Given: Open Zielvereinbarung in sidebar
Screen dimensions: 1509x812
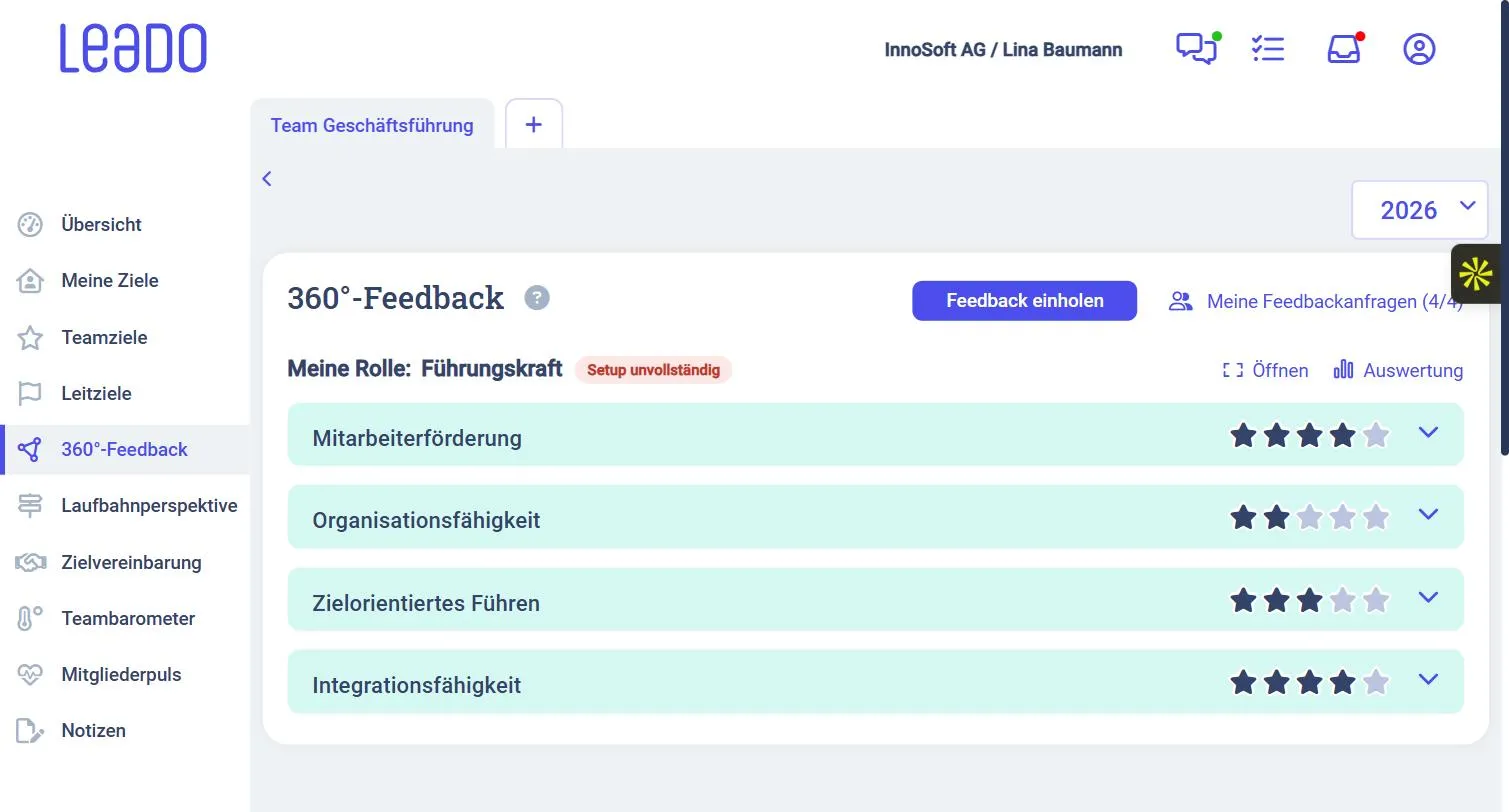Looking at the screenshot, I should pyautogui.click(x=125, y=562).
